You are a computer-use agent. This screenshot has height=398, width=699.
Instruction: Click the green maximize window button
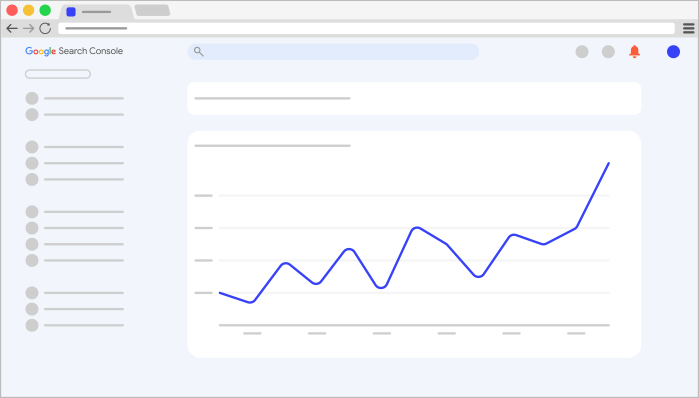pos(45,10)
